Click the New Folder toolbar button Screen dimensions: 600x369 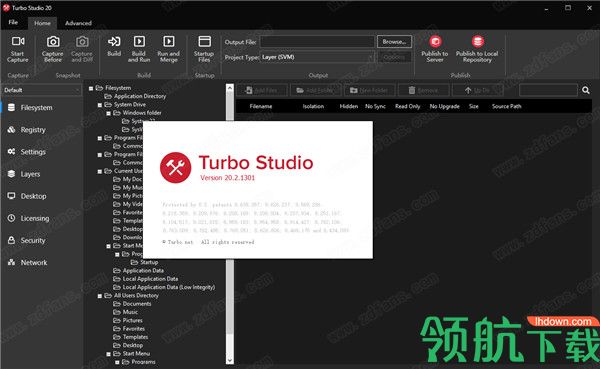[x=370, y=90]
